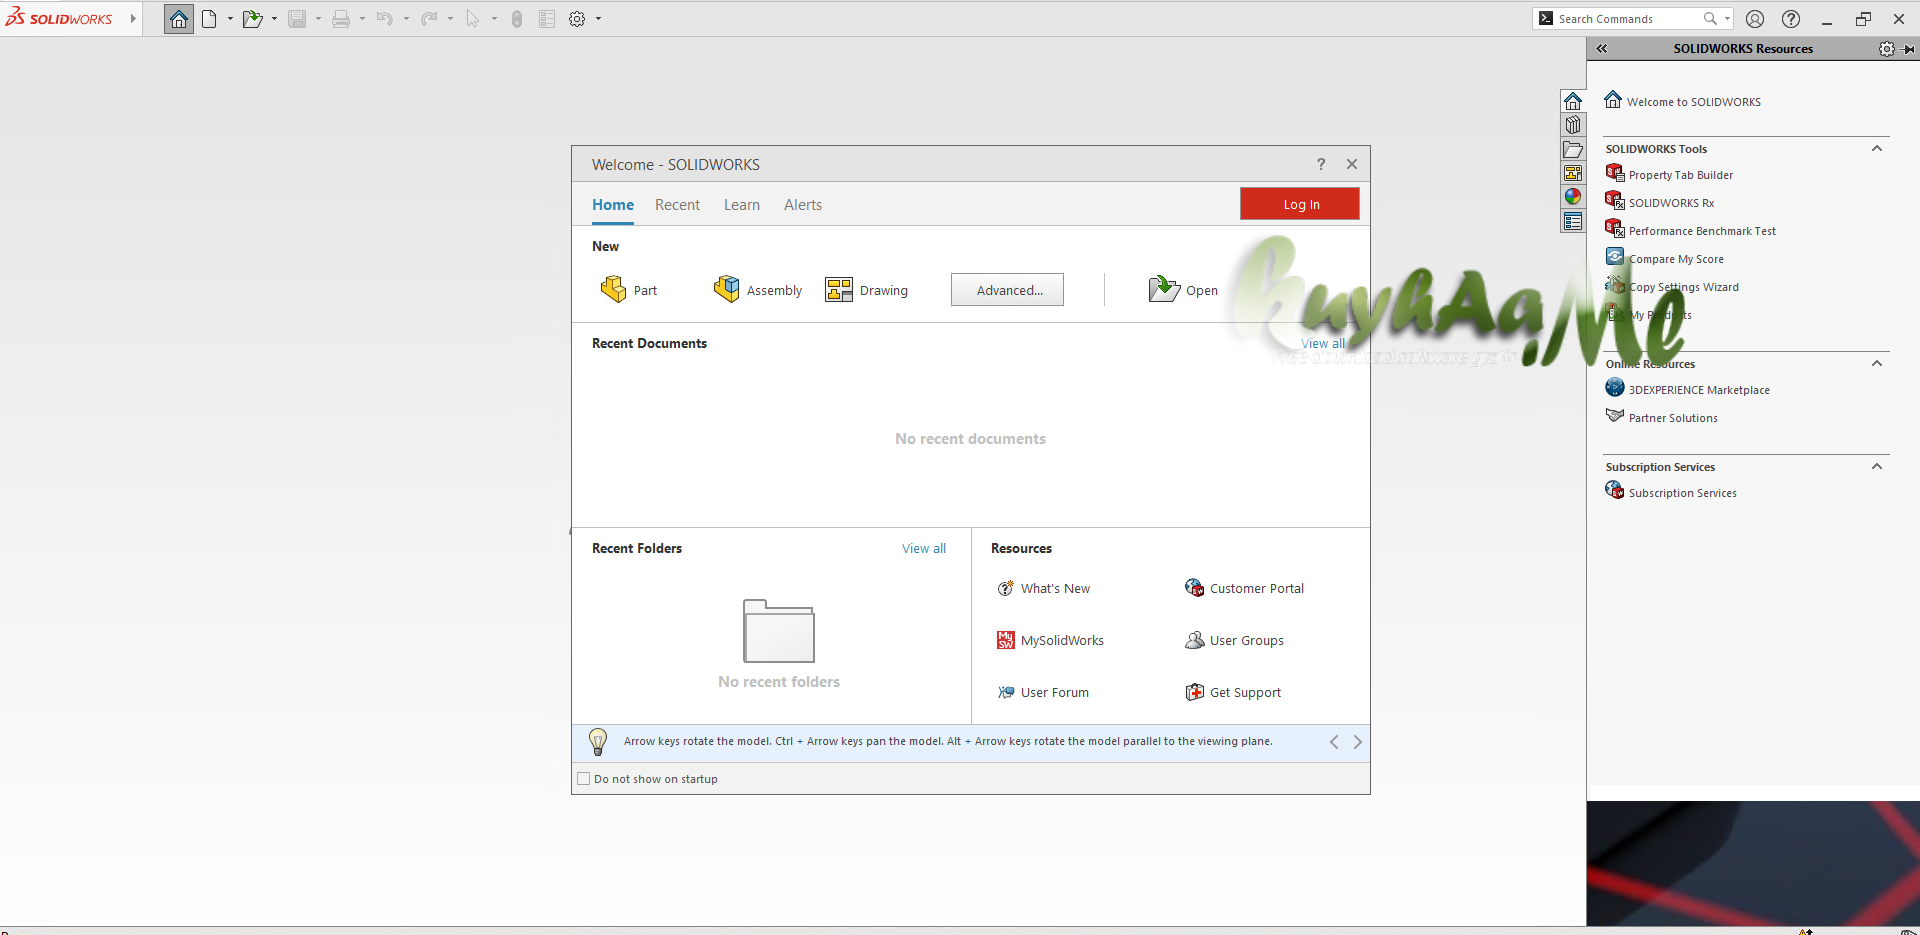The height and width of the screenshot is (935, 1920).
Task: Switch to the Learn tab
Action: coord(742,205)
